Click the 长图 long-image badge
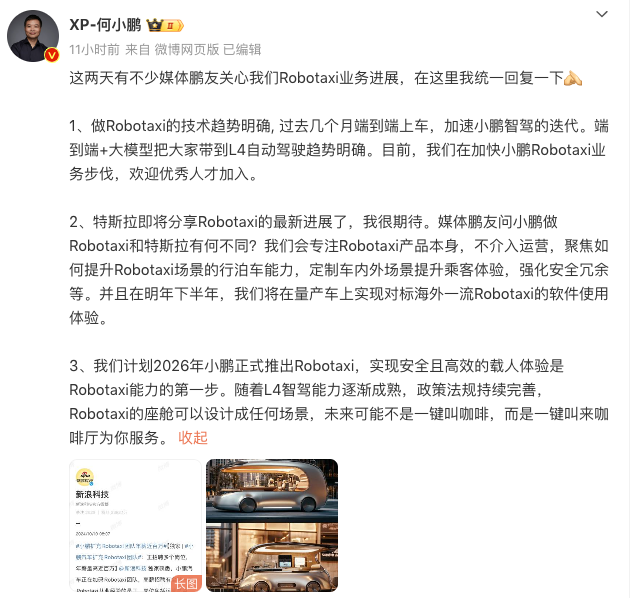Viewport: 630px width, 598px height. tap(186, 583)
